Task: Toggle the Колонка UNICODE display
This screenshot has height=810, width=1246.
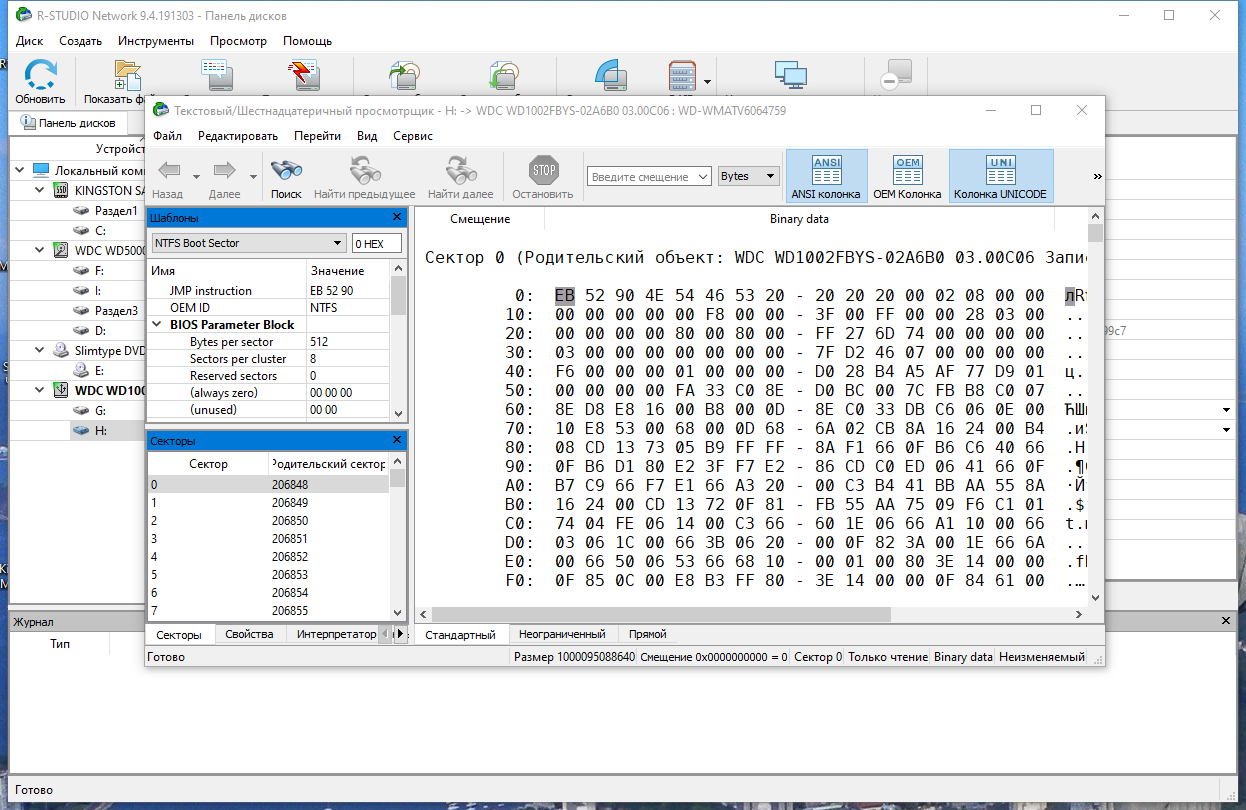Action: coord(1000,177)
